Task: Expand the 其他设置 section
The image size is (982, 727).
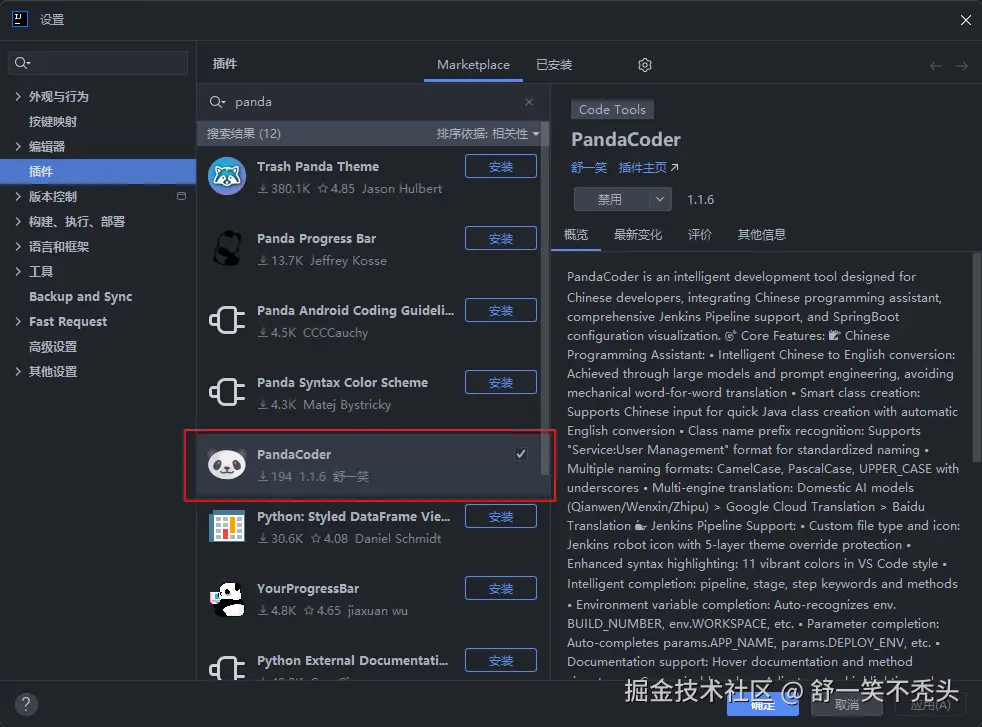Action: [18, 372]
